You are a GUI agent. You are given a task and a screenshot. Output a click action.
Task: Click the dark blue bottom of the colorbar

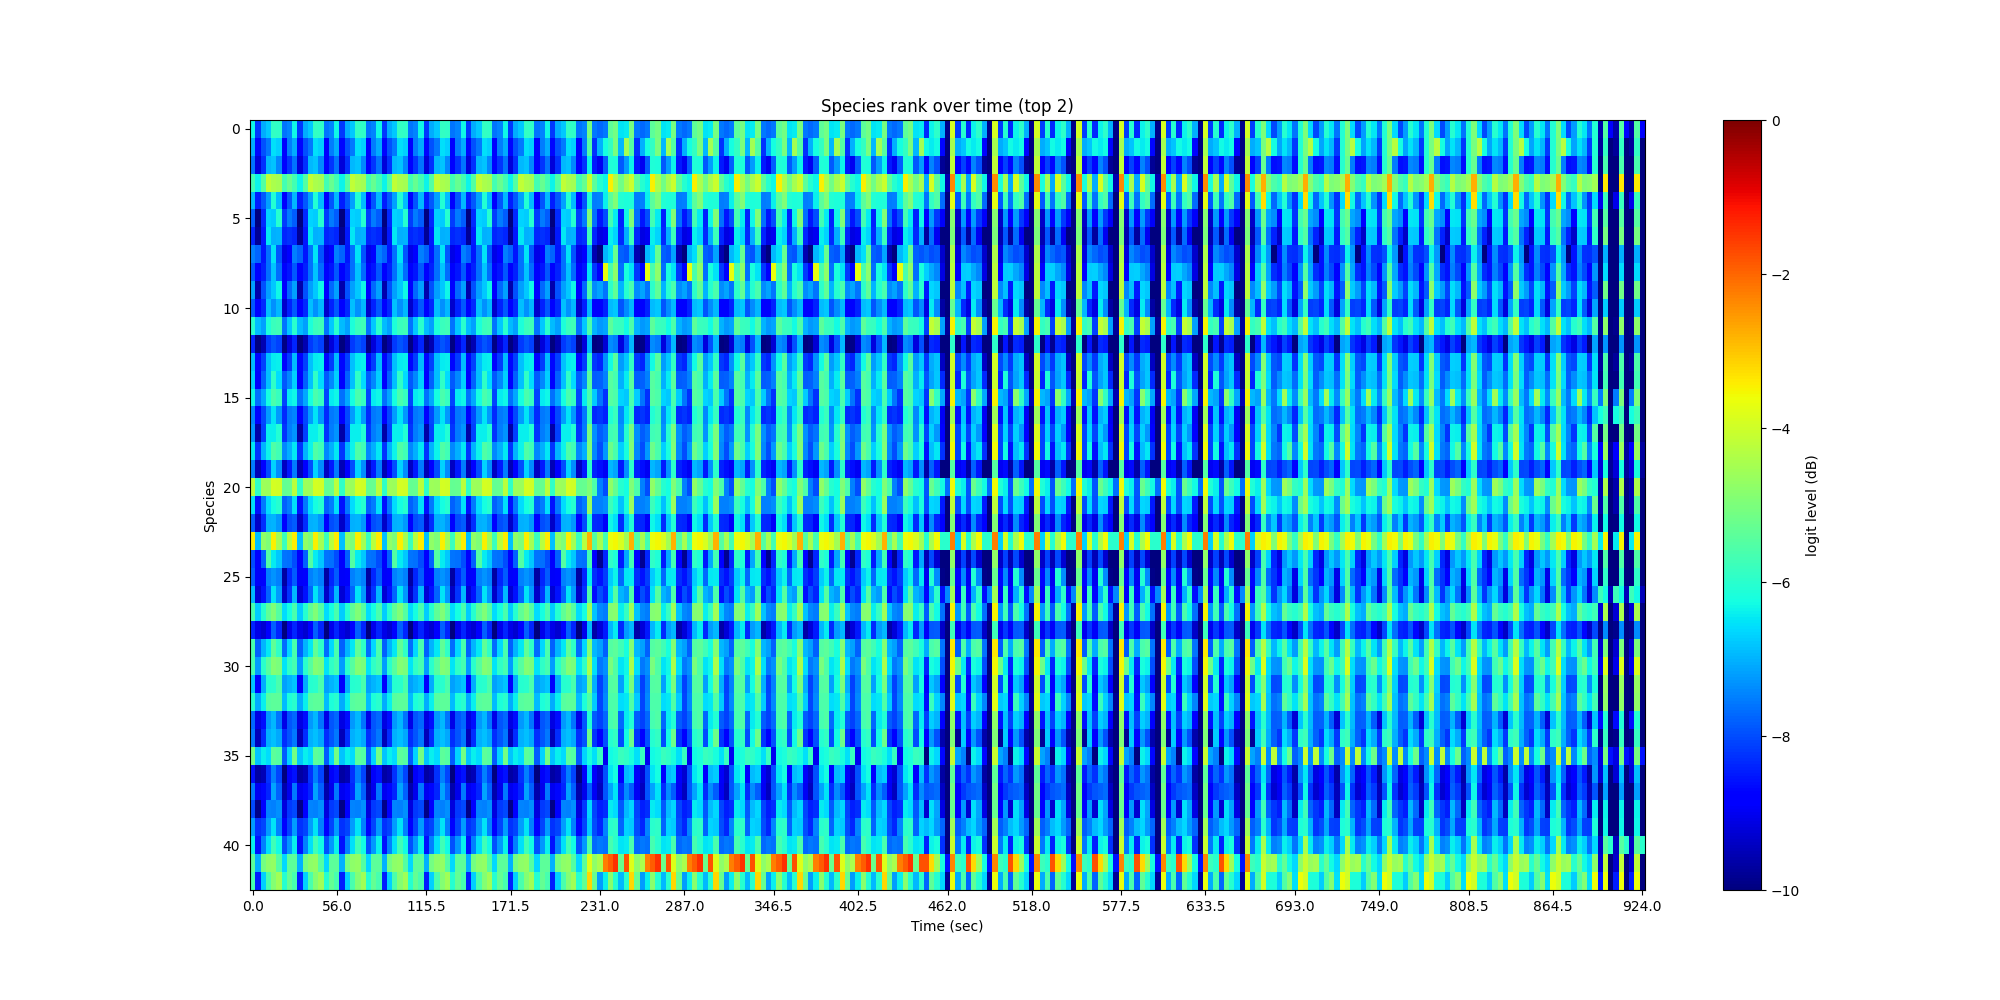click(x=1742, y=885)
